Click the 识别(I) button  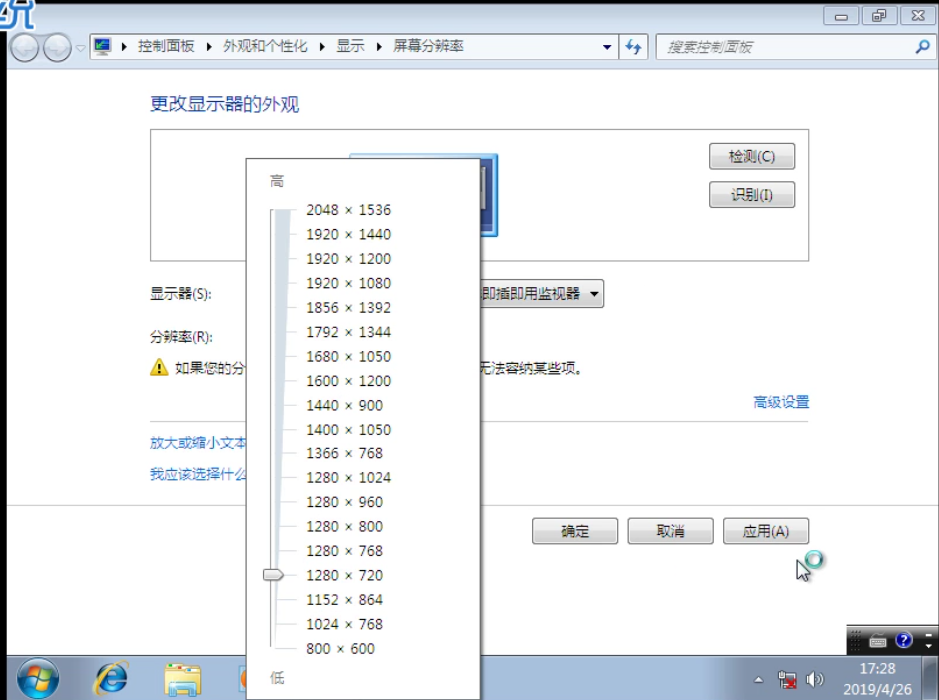(x=752, y=195)
